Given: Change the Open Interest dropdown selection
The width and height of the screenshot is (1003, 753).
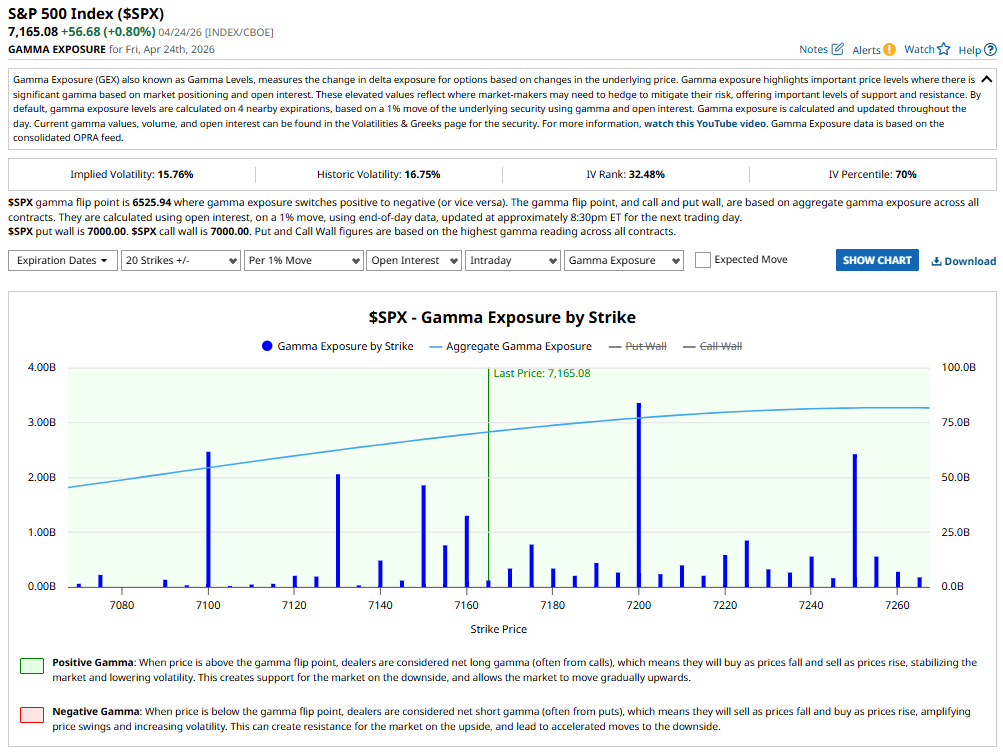Looking at the screenshot, I should pos(412,260).
